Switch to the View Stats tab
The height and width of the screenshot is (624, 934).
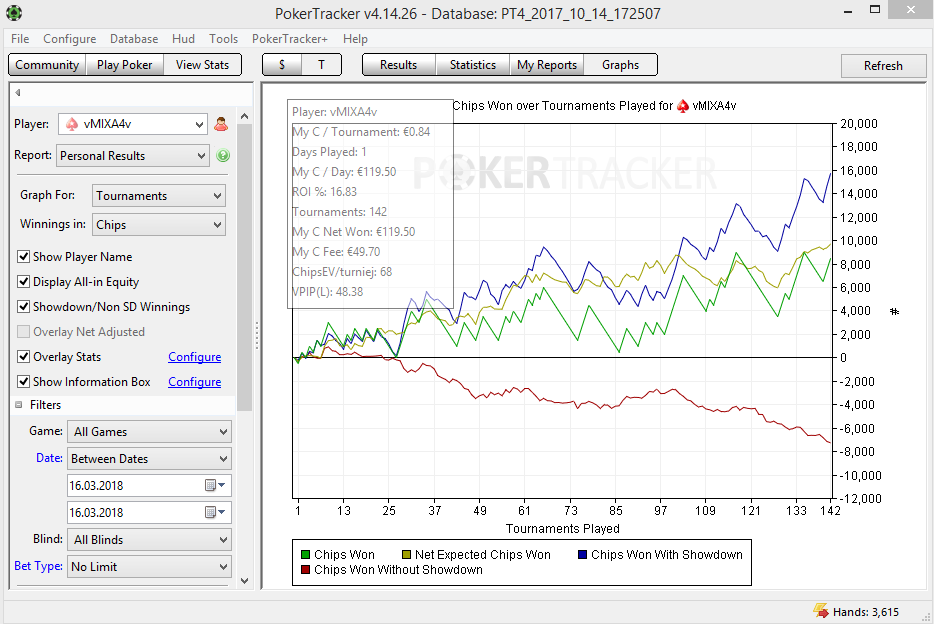[x=202, y=65]
